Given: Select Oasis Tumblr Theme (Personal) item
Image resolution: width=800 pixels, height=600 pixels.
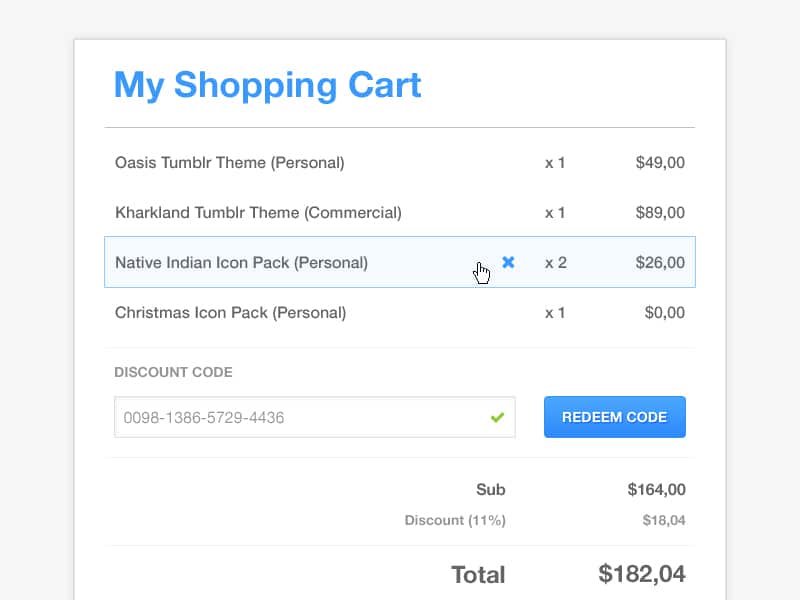Looking at the screenshot, I should [230, 162].
